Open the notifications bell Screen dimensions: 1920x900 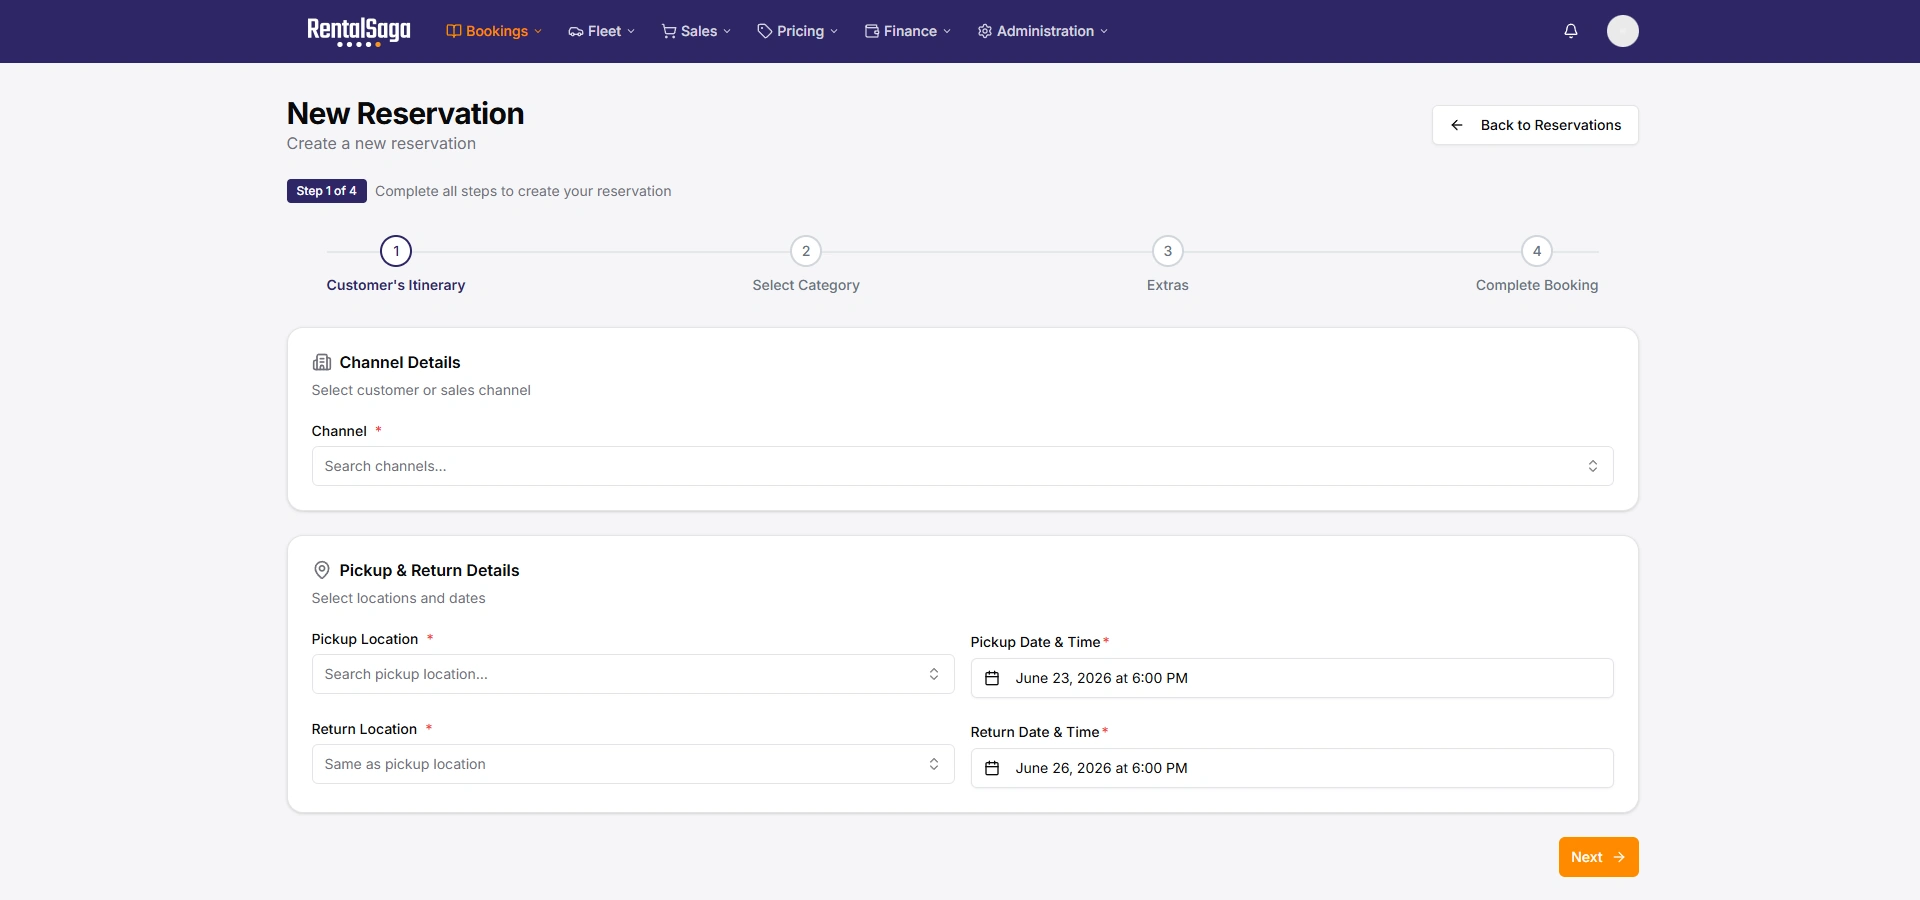pos(1571,31)
